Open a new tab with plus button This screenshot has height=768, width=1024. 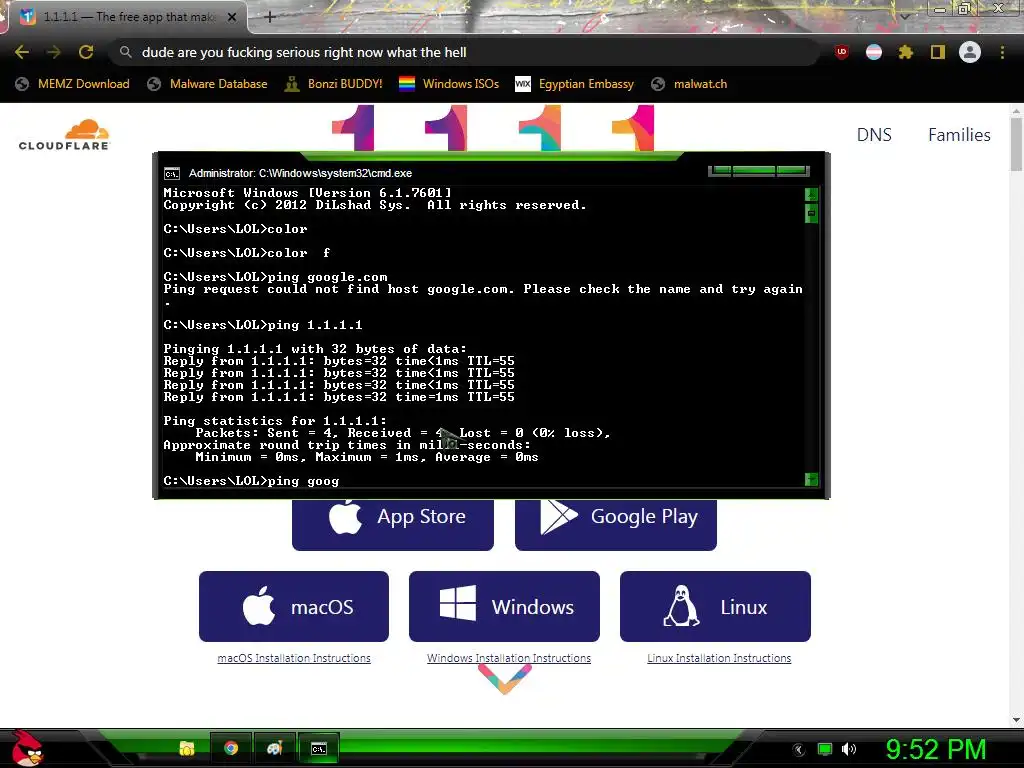click(270, 17)
